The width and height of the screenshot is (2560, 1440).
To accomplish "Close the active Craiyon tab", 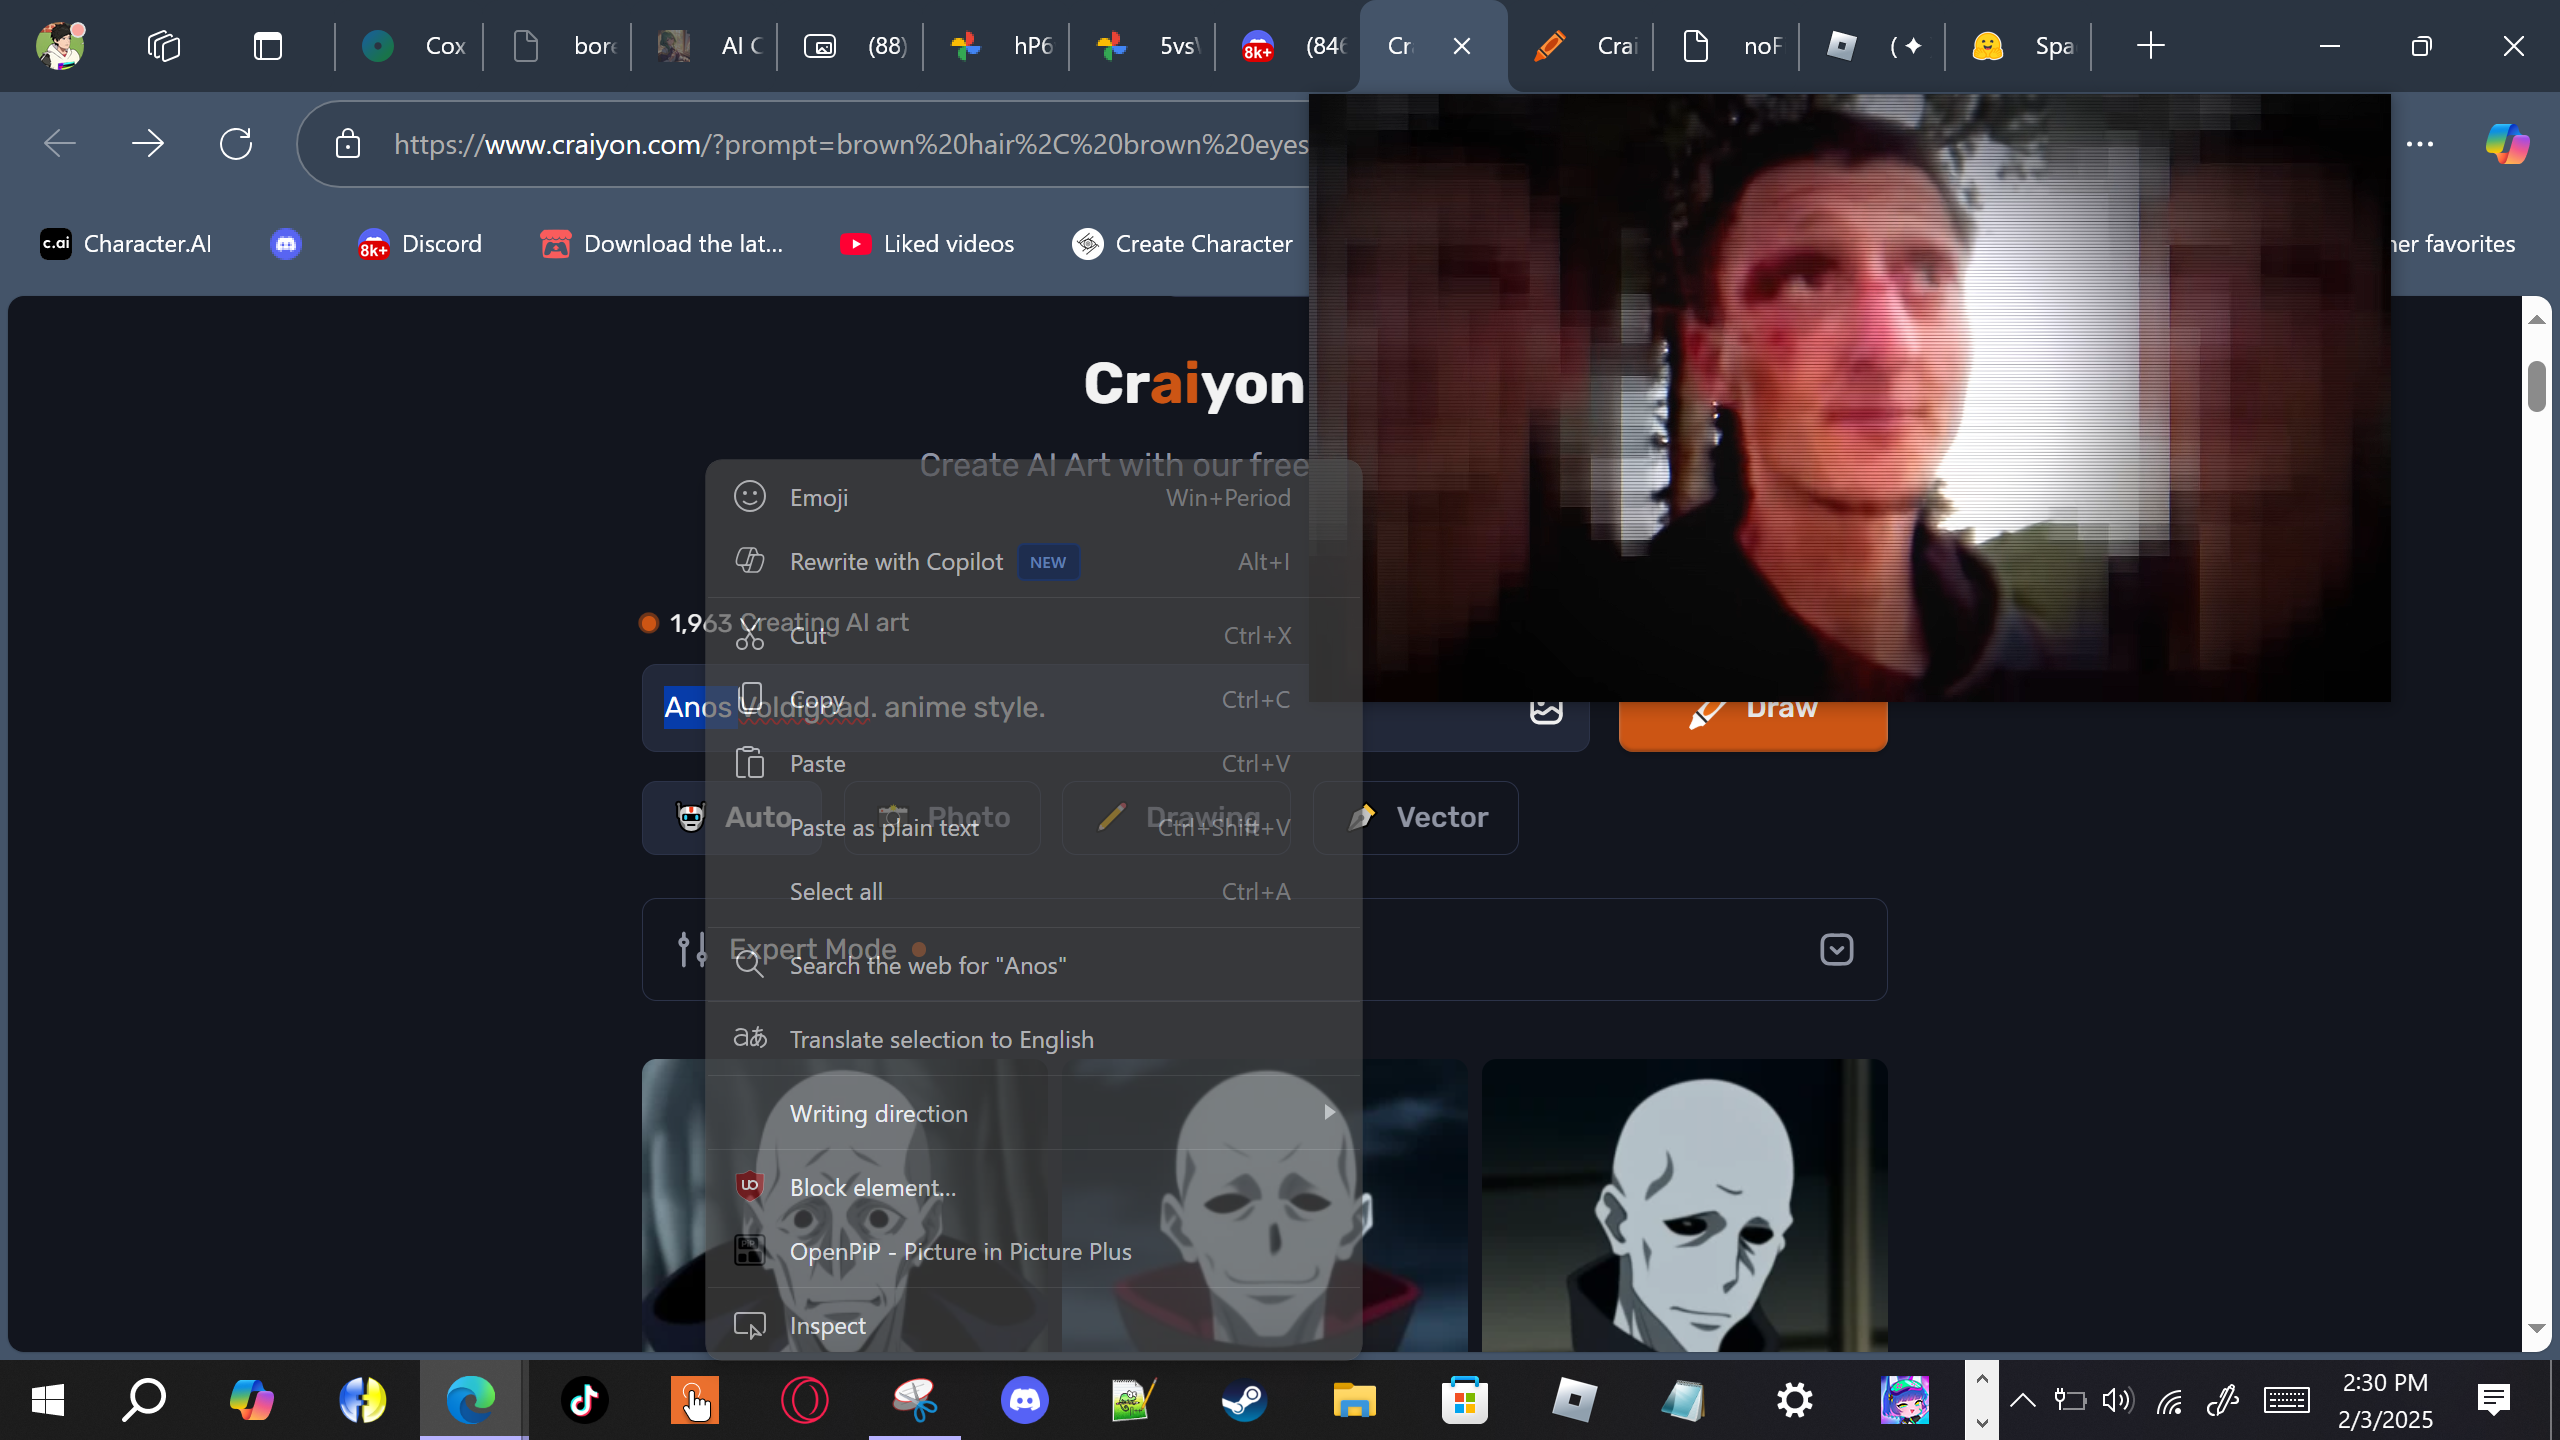I will (1462, 46).
